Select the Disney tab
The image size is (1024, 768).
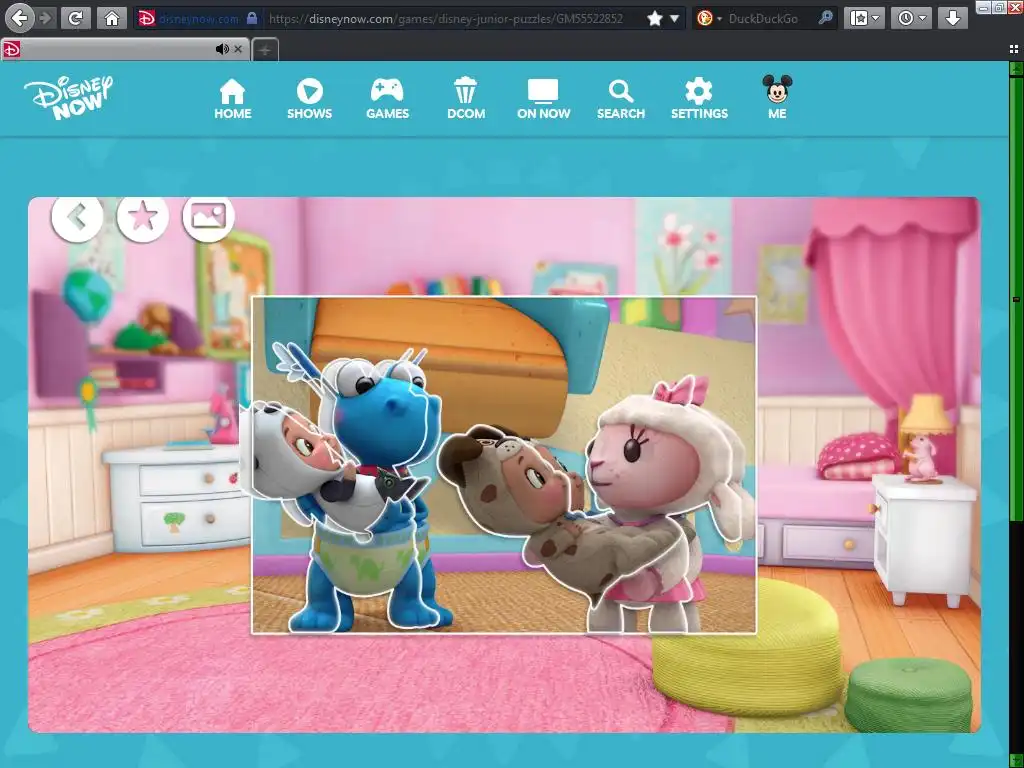point(124,49)
